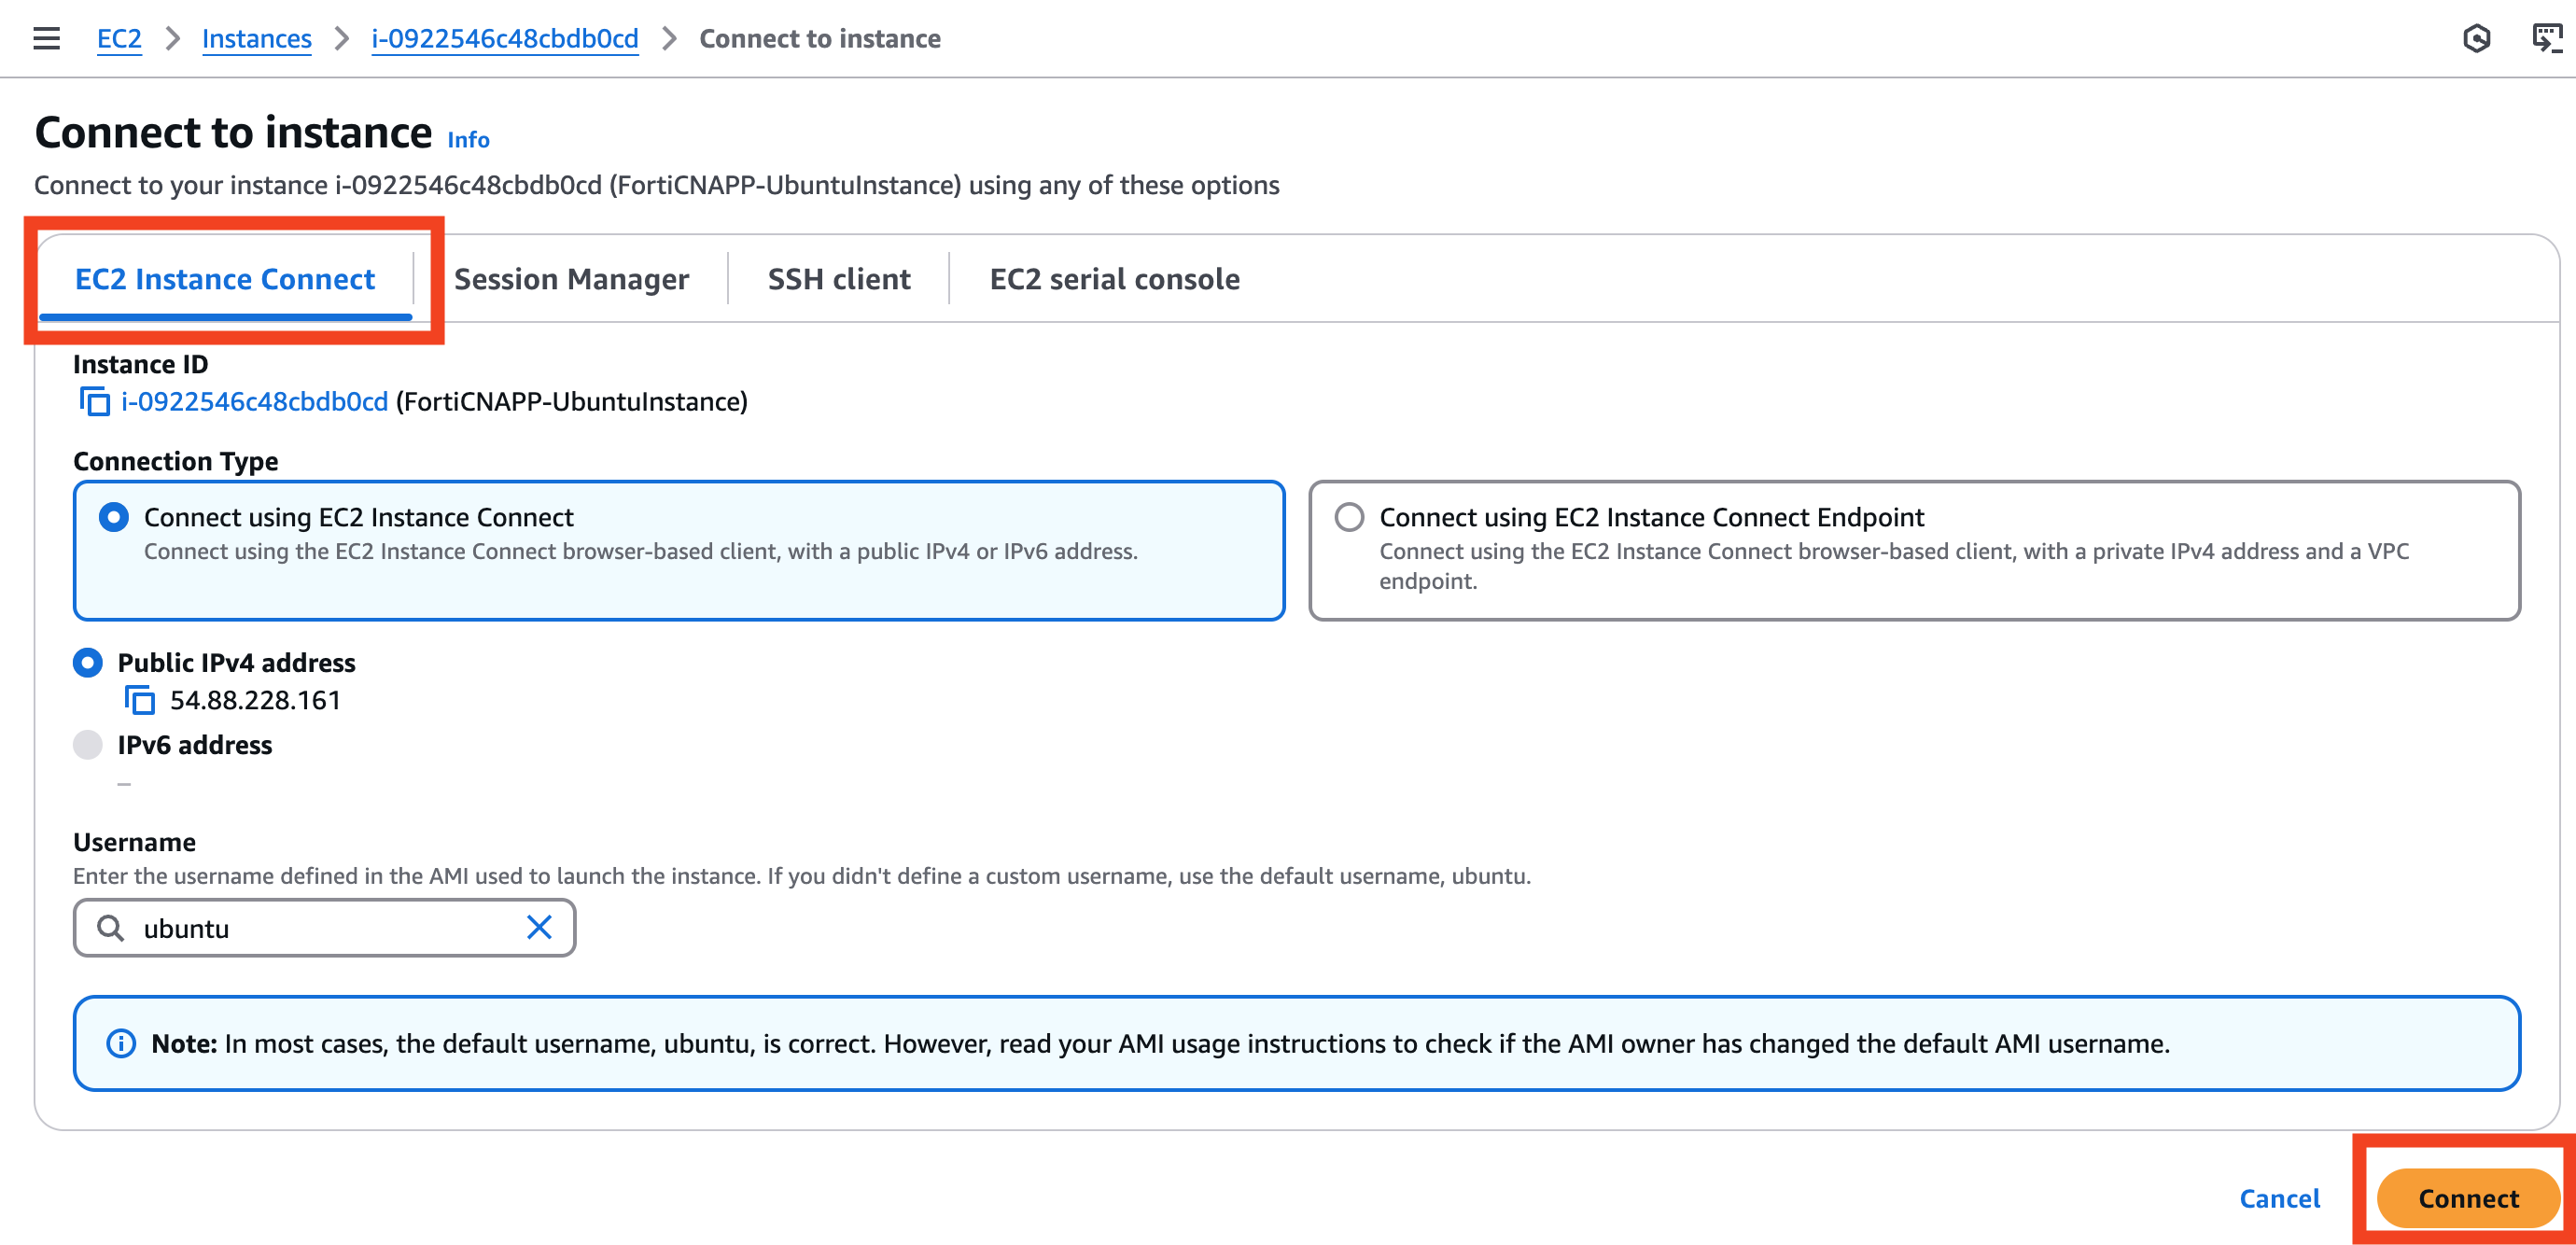The image size is (2576, 1245).
Task: Focus the Username input containing ubuntu
Action: pos(324,928)
